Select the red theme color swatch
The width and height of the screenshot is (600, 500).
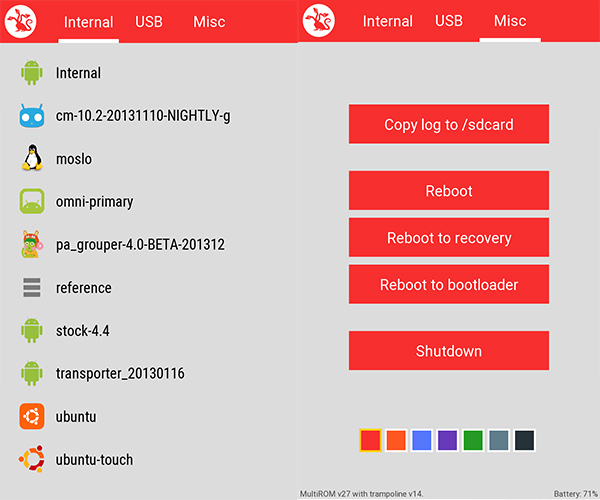coord(370,440)
